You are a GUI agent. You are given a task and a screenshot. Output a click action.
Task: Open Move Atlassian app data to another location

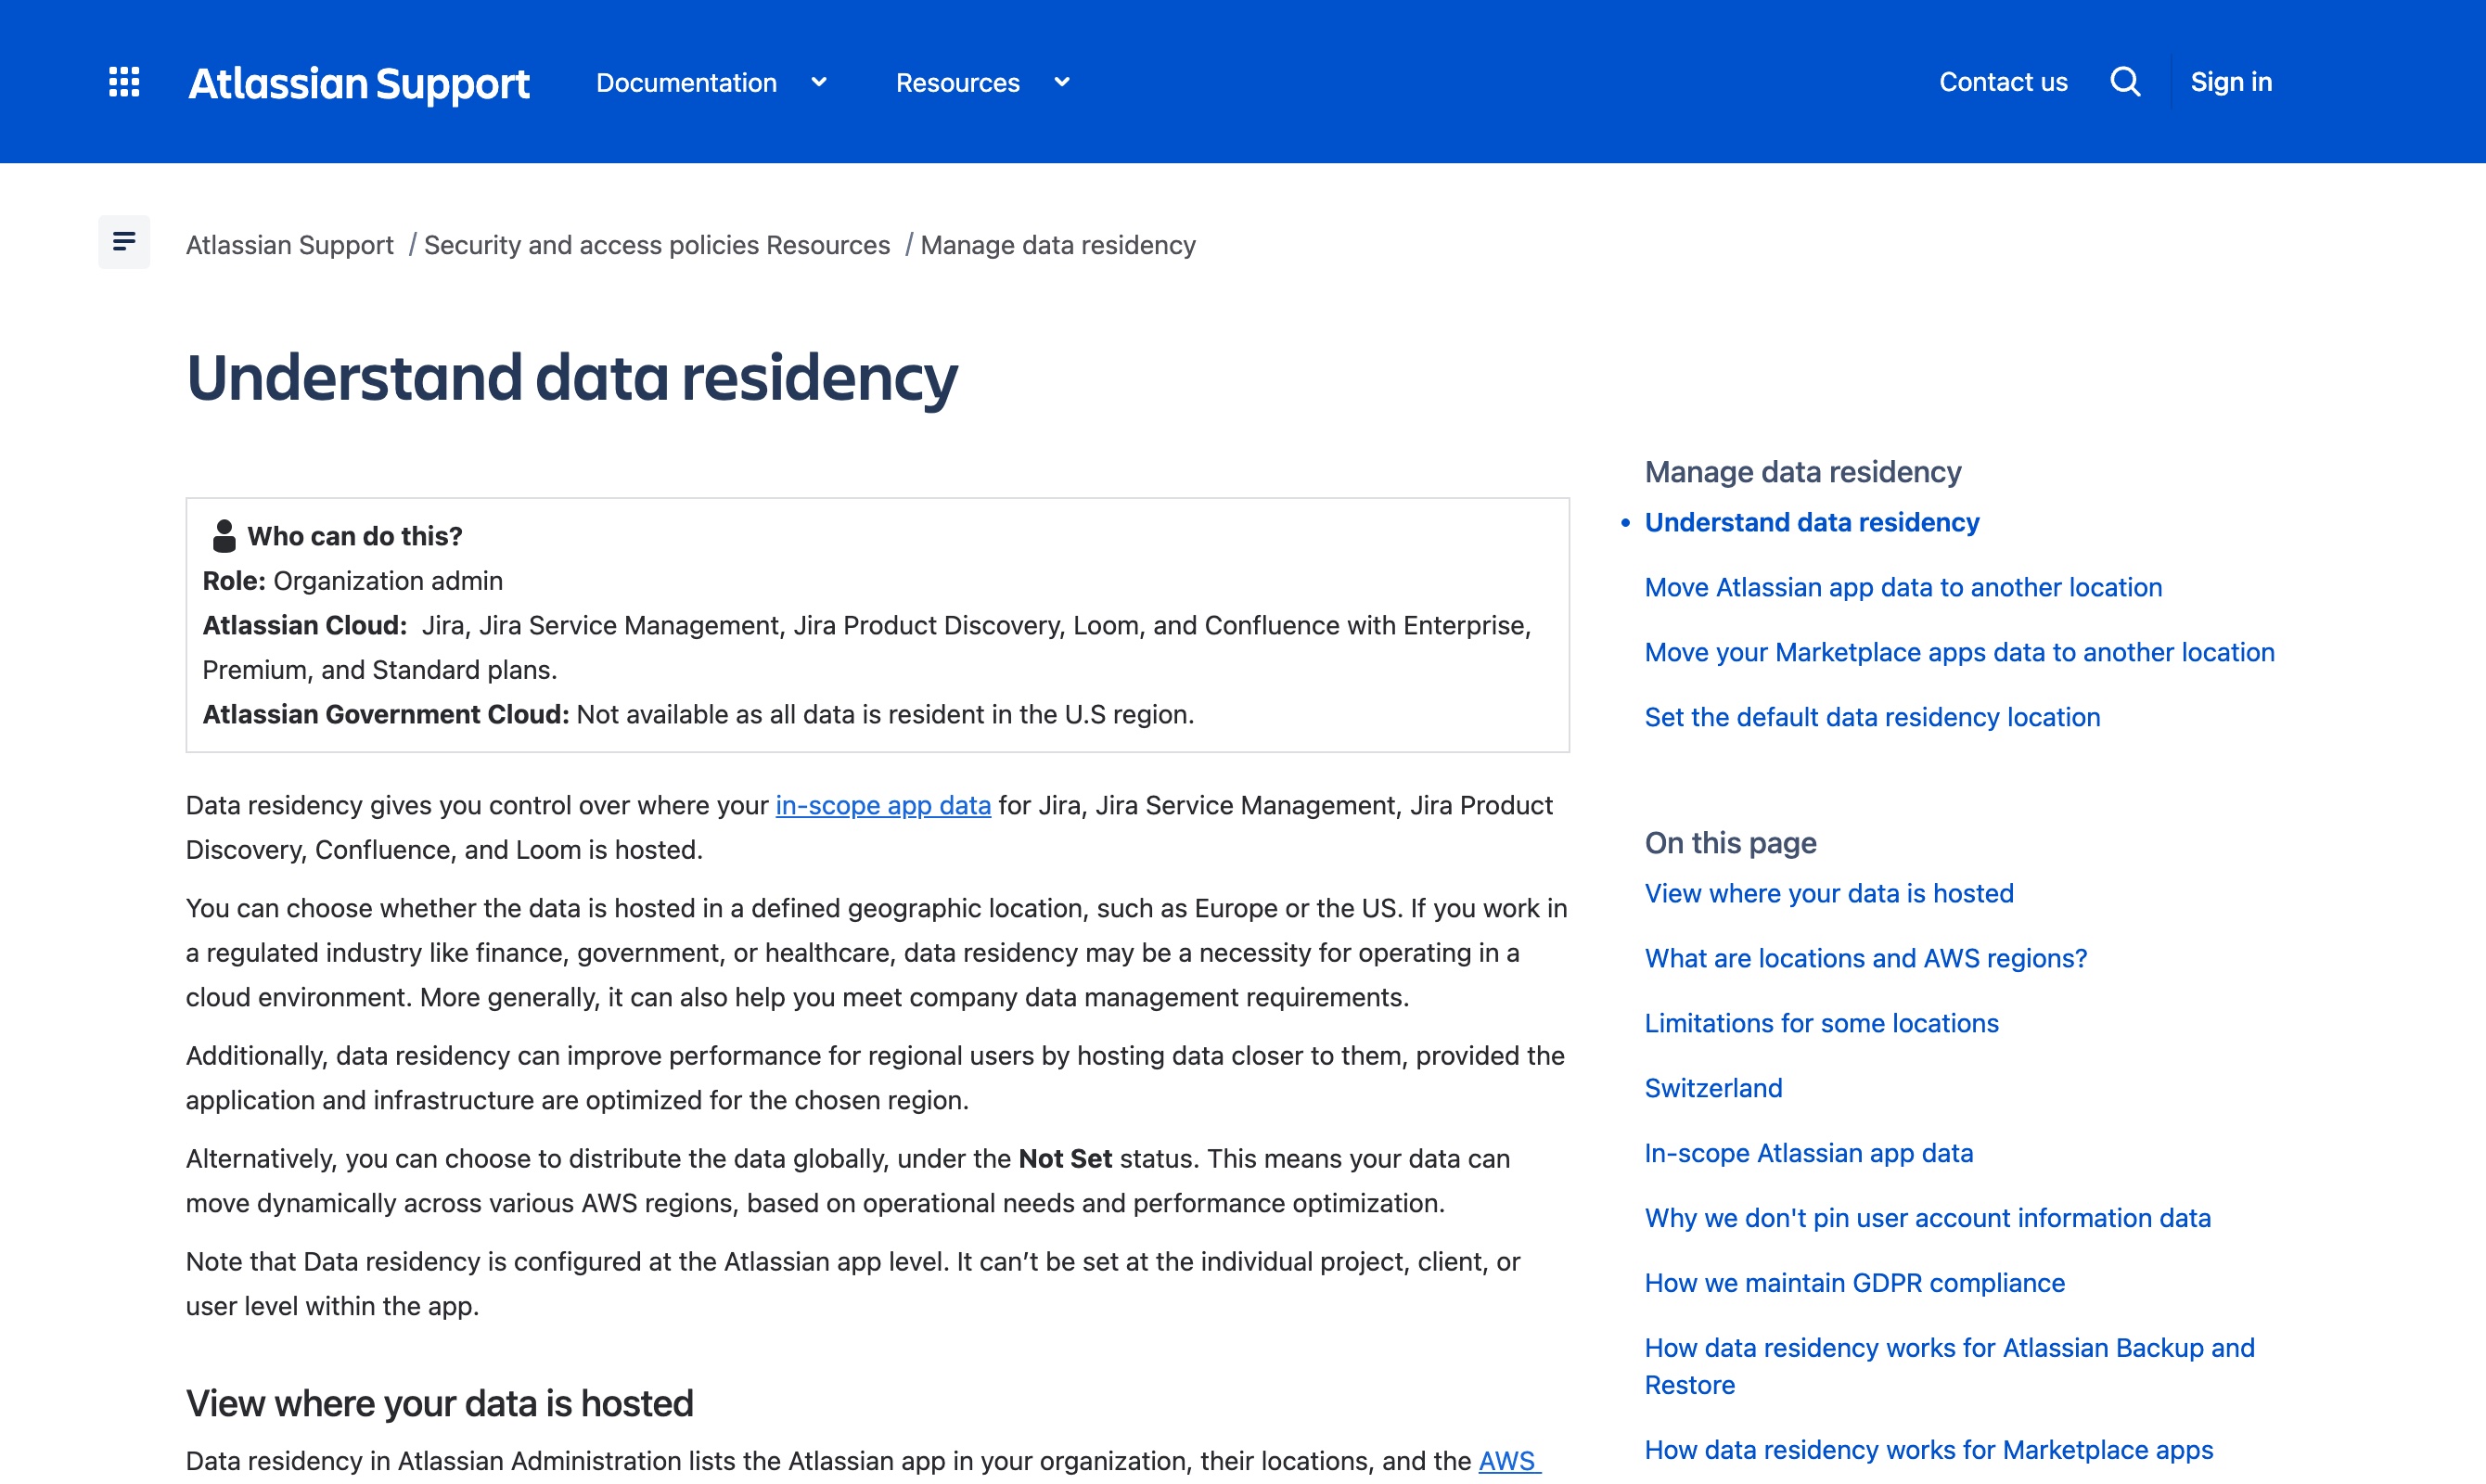1903,587
